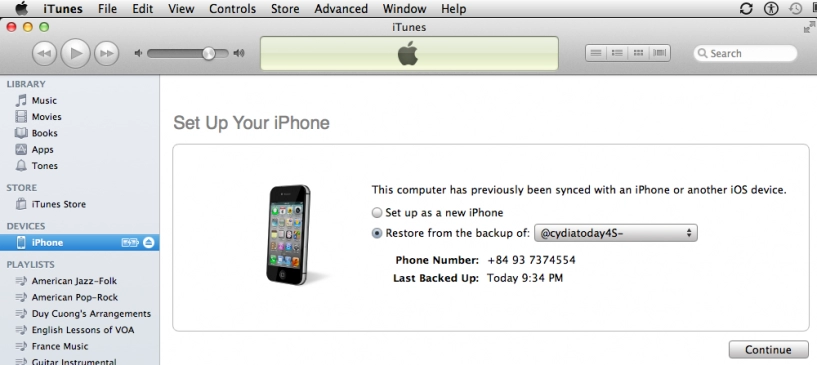Click the Apps icon
Image resolution: width=817 pixels, height=365 pixels.
click(21, 149)
